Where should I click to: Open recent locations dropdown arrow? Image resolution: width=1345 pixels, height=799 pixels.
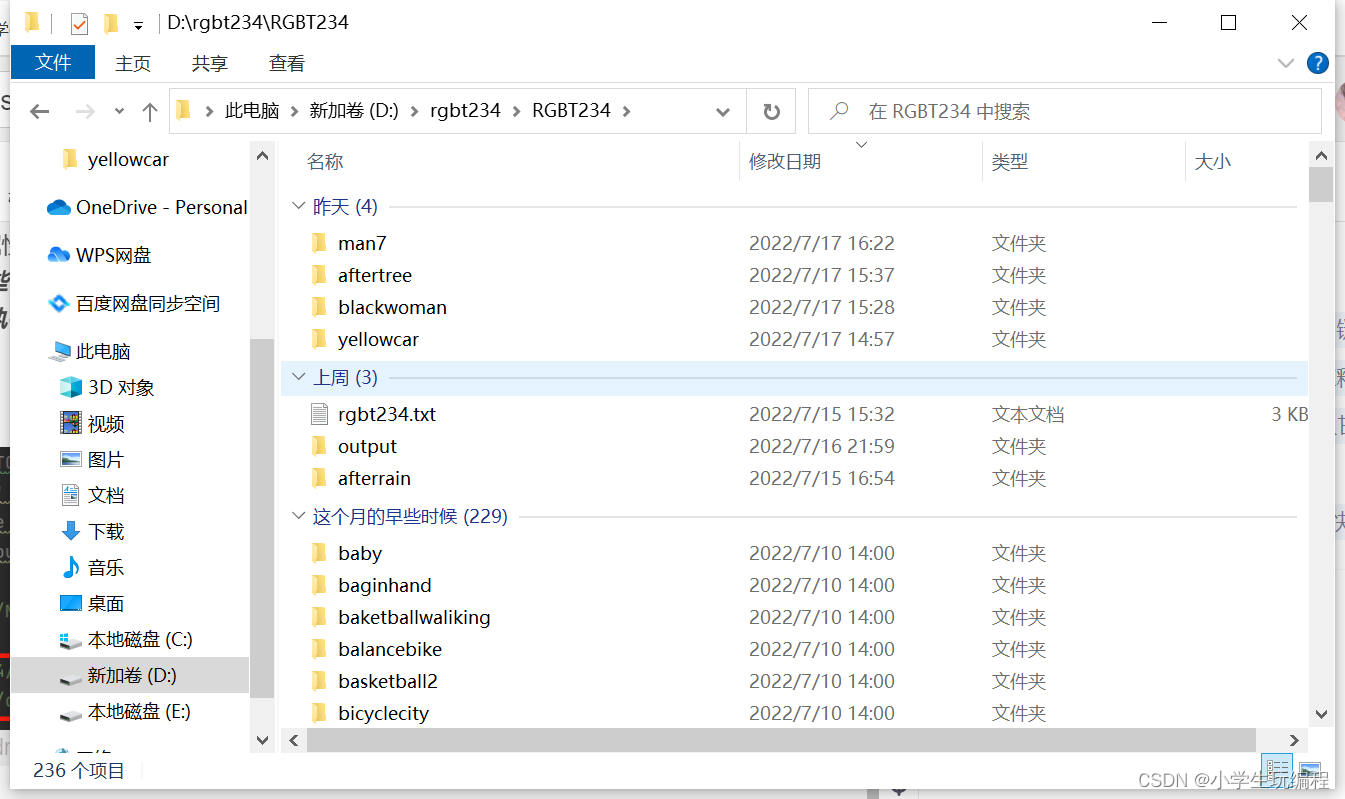pyautogui.click(x=119, y=111)
